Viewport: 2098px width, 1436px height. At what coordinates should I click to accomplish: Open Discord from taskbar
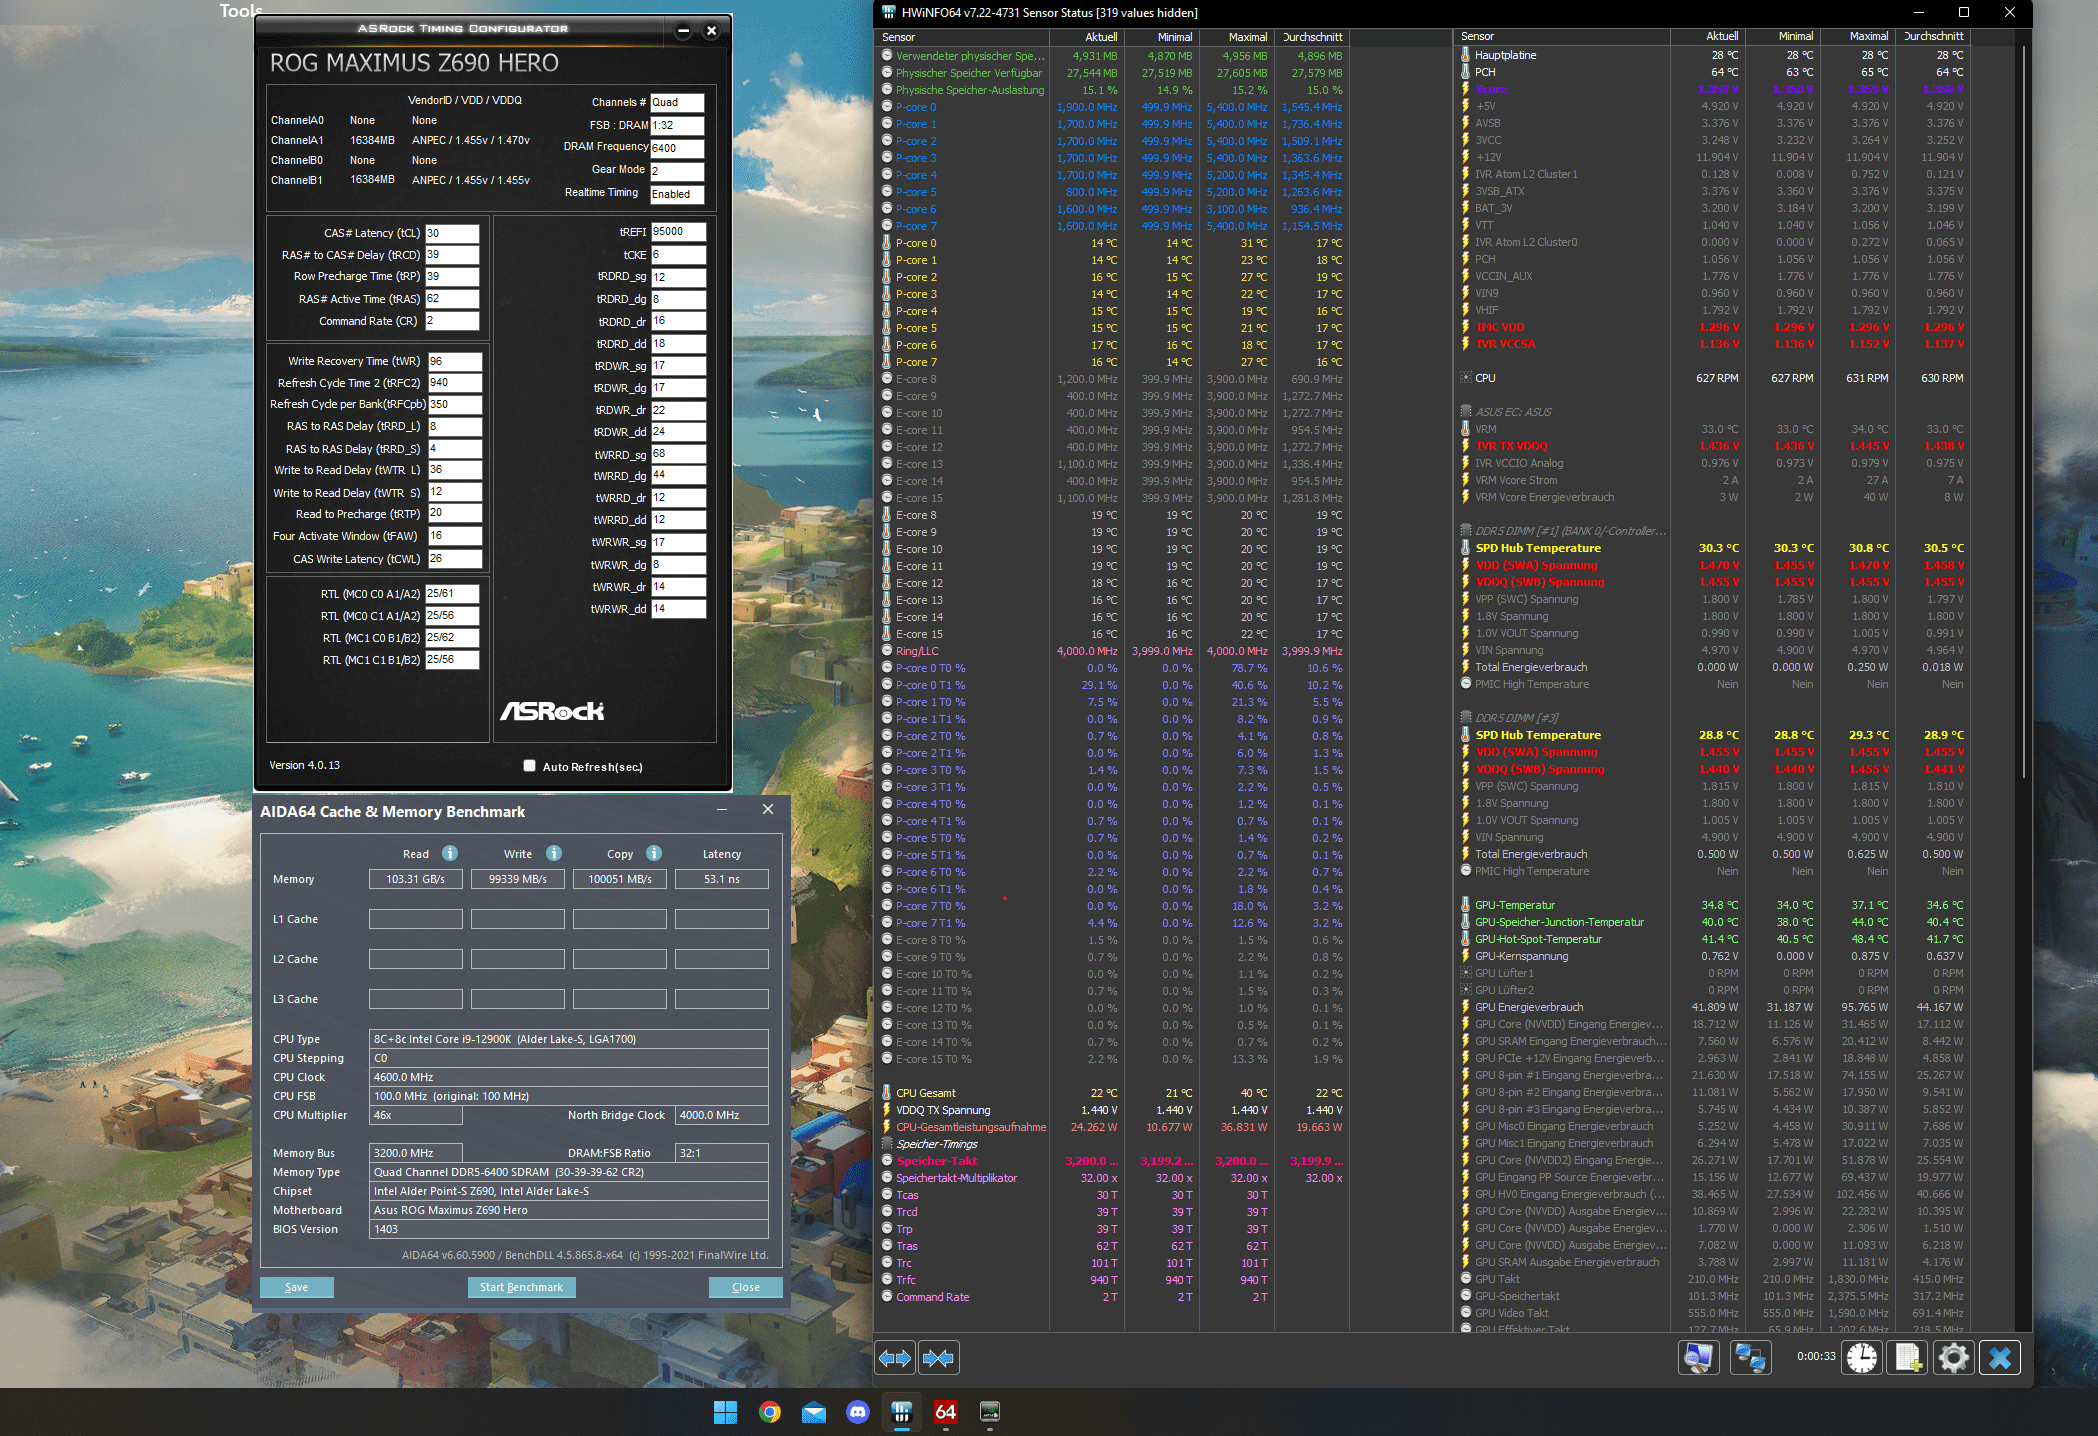pos(857,1412)
